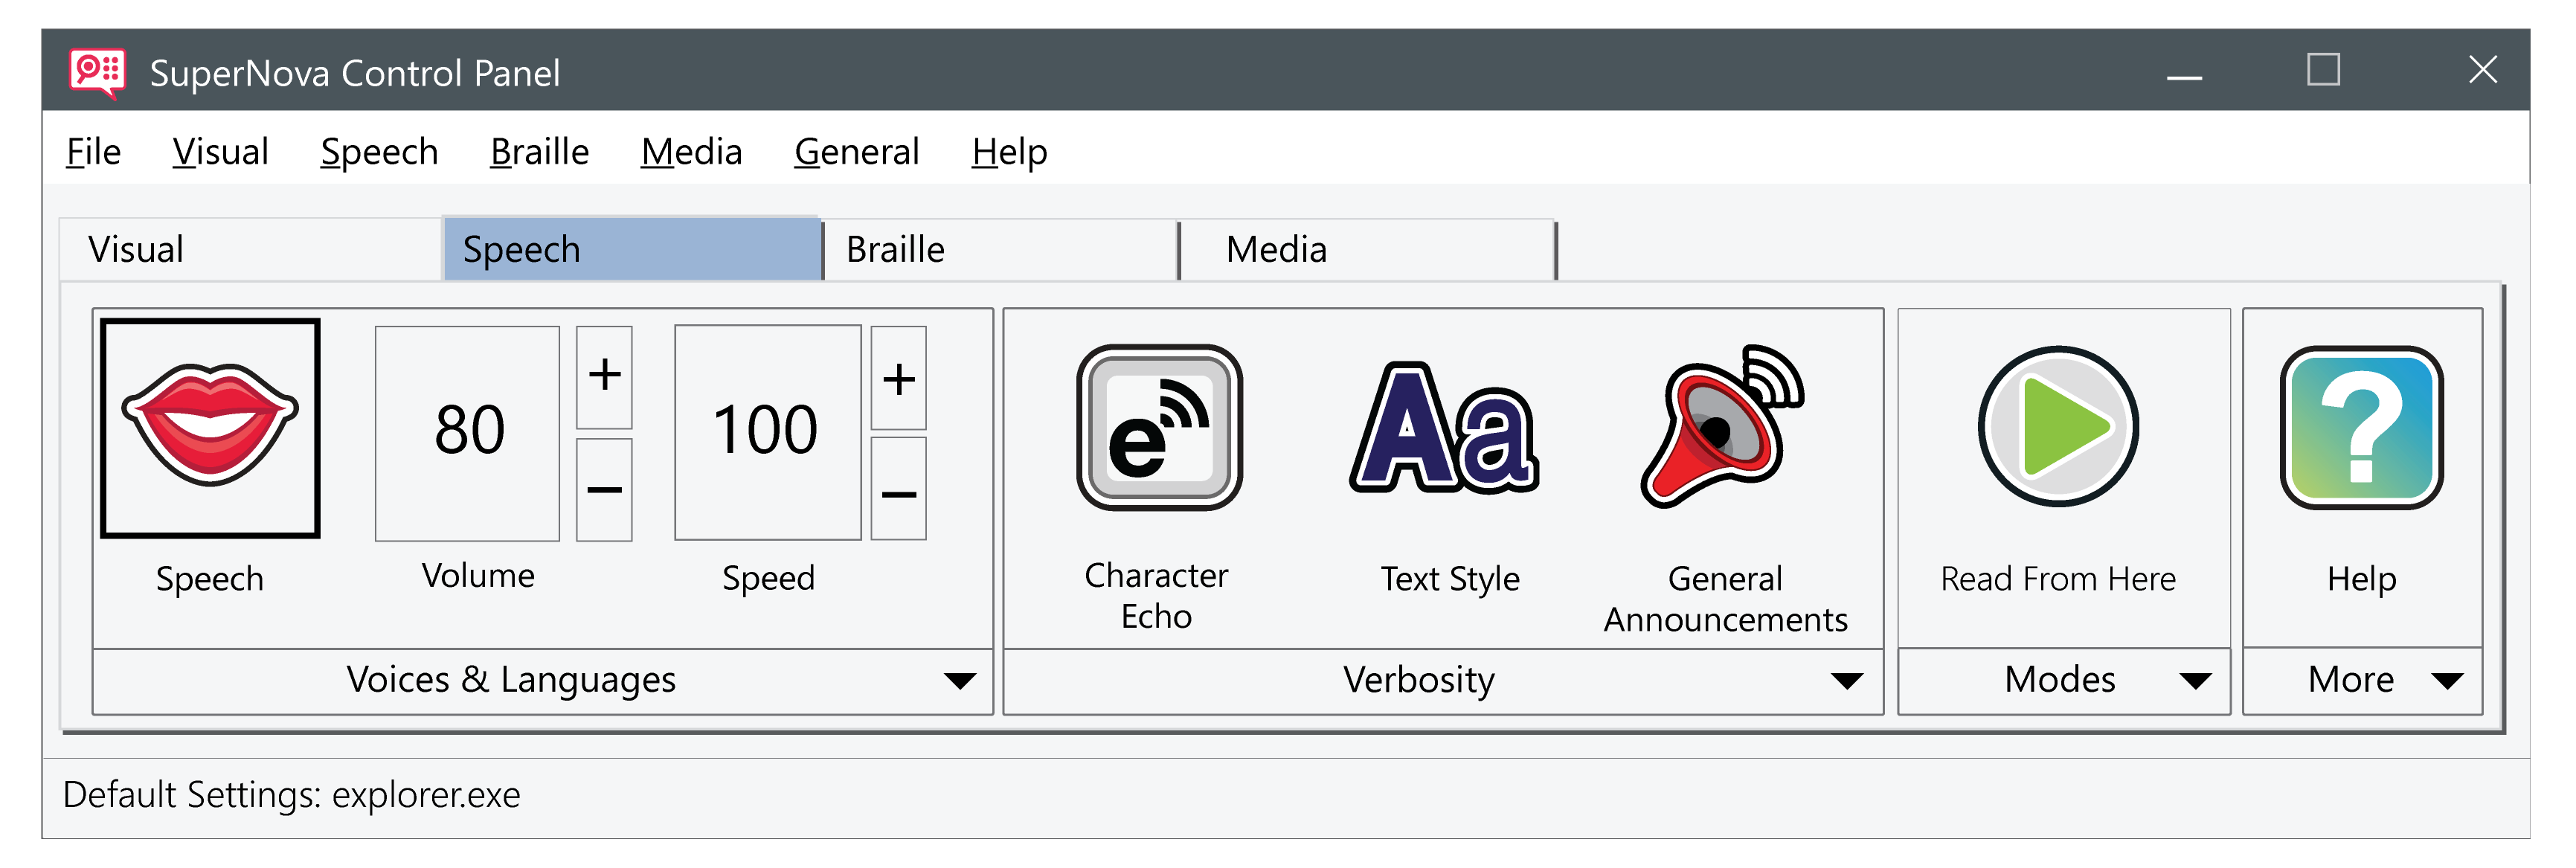Viewport: 2576px width, 868px height.
Task: Decrease Volume with the minus button
Action: pyautogui.click(x=604, y=490)
